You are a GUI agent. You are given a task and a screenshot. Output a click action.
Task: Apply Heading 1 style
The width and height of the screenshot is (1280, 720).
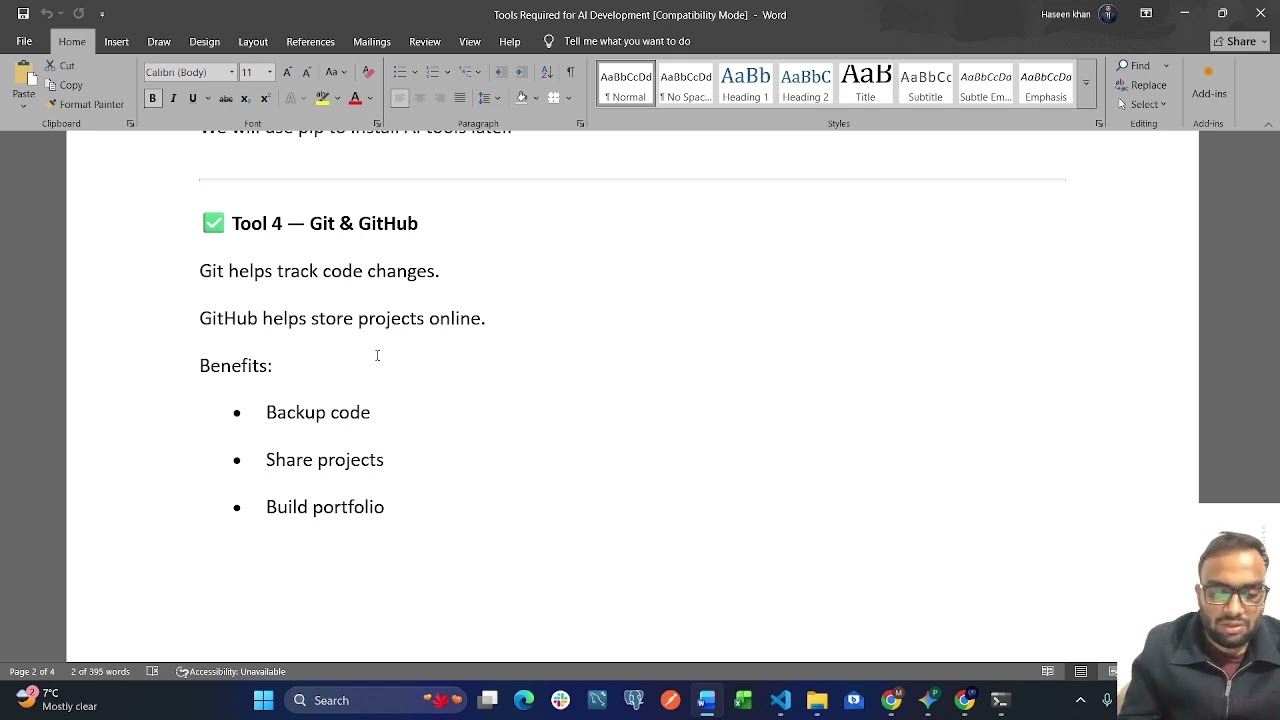745,84
